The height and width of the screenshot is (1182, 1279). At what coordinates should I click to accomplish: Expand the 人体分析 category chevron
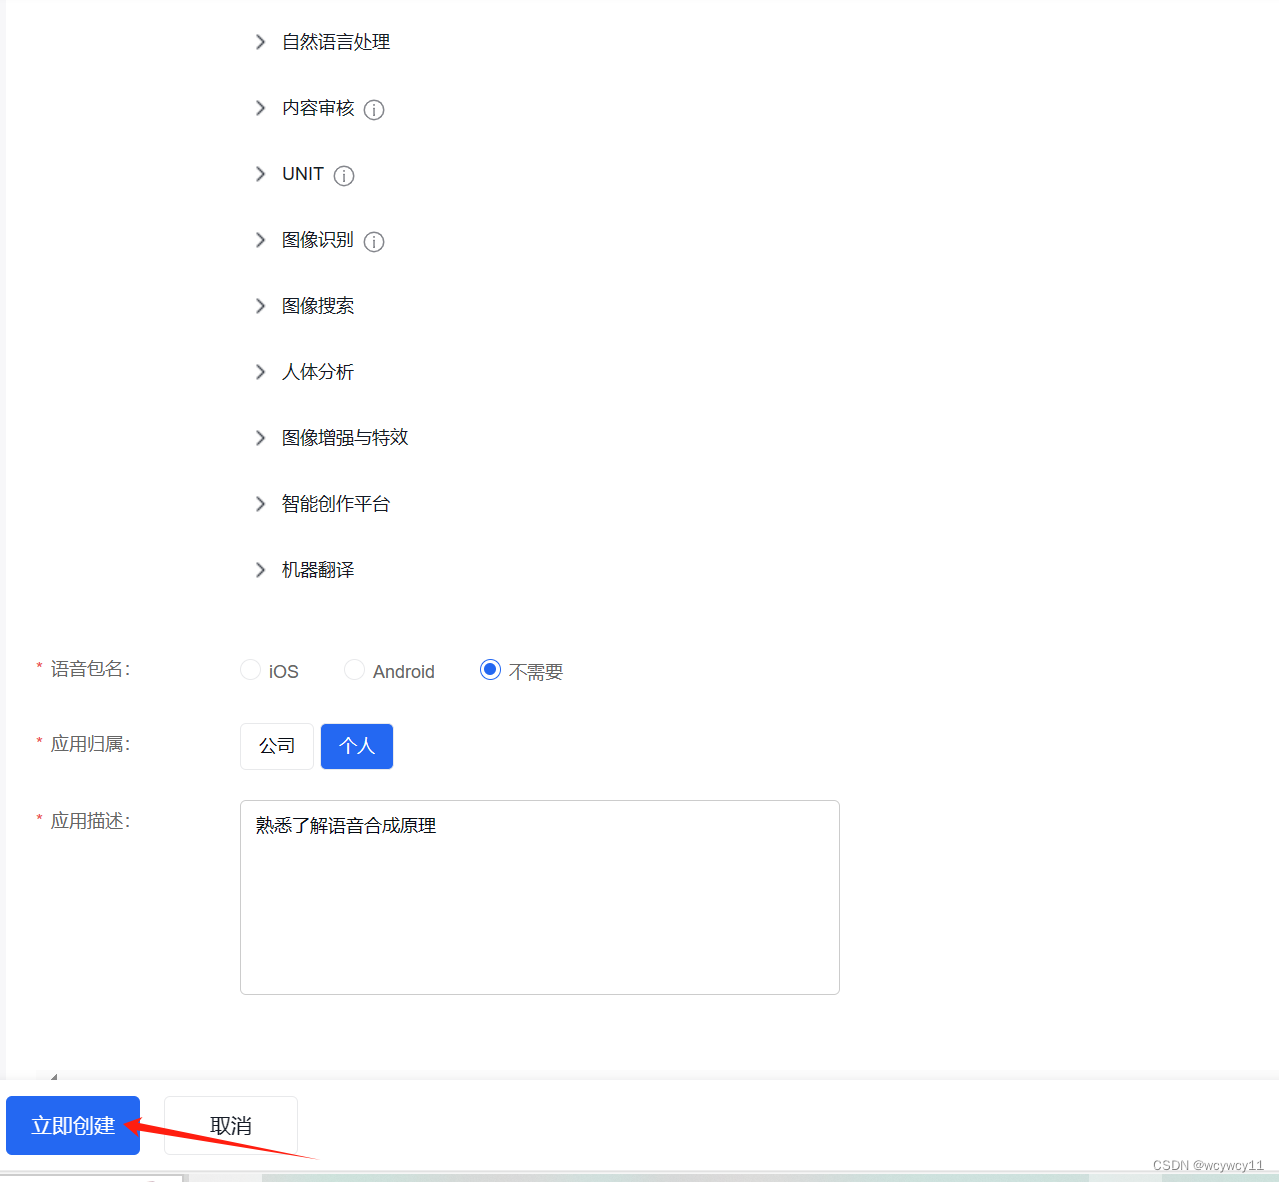pos(260,372)
